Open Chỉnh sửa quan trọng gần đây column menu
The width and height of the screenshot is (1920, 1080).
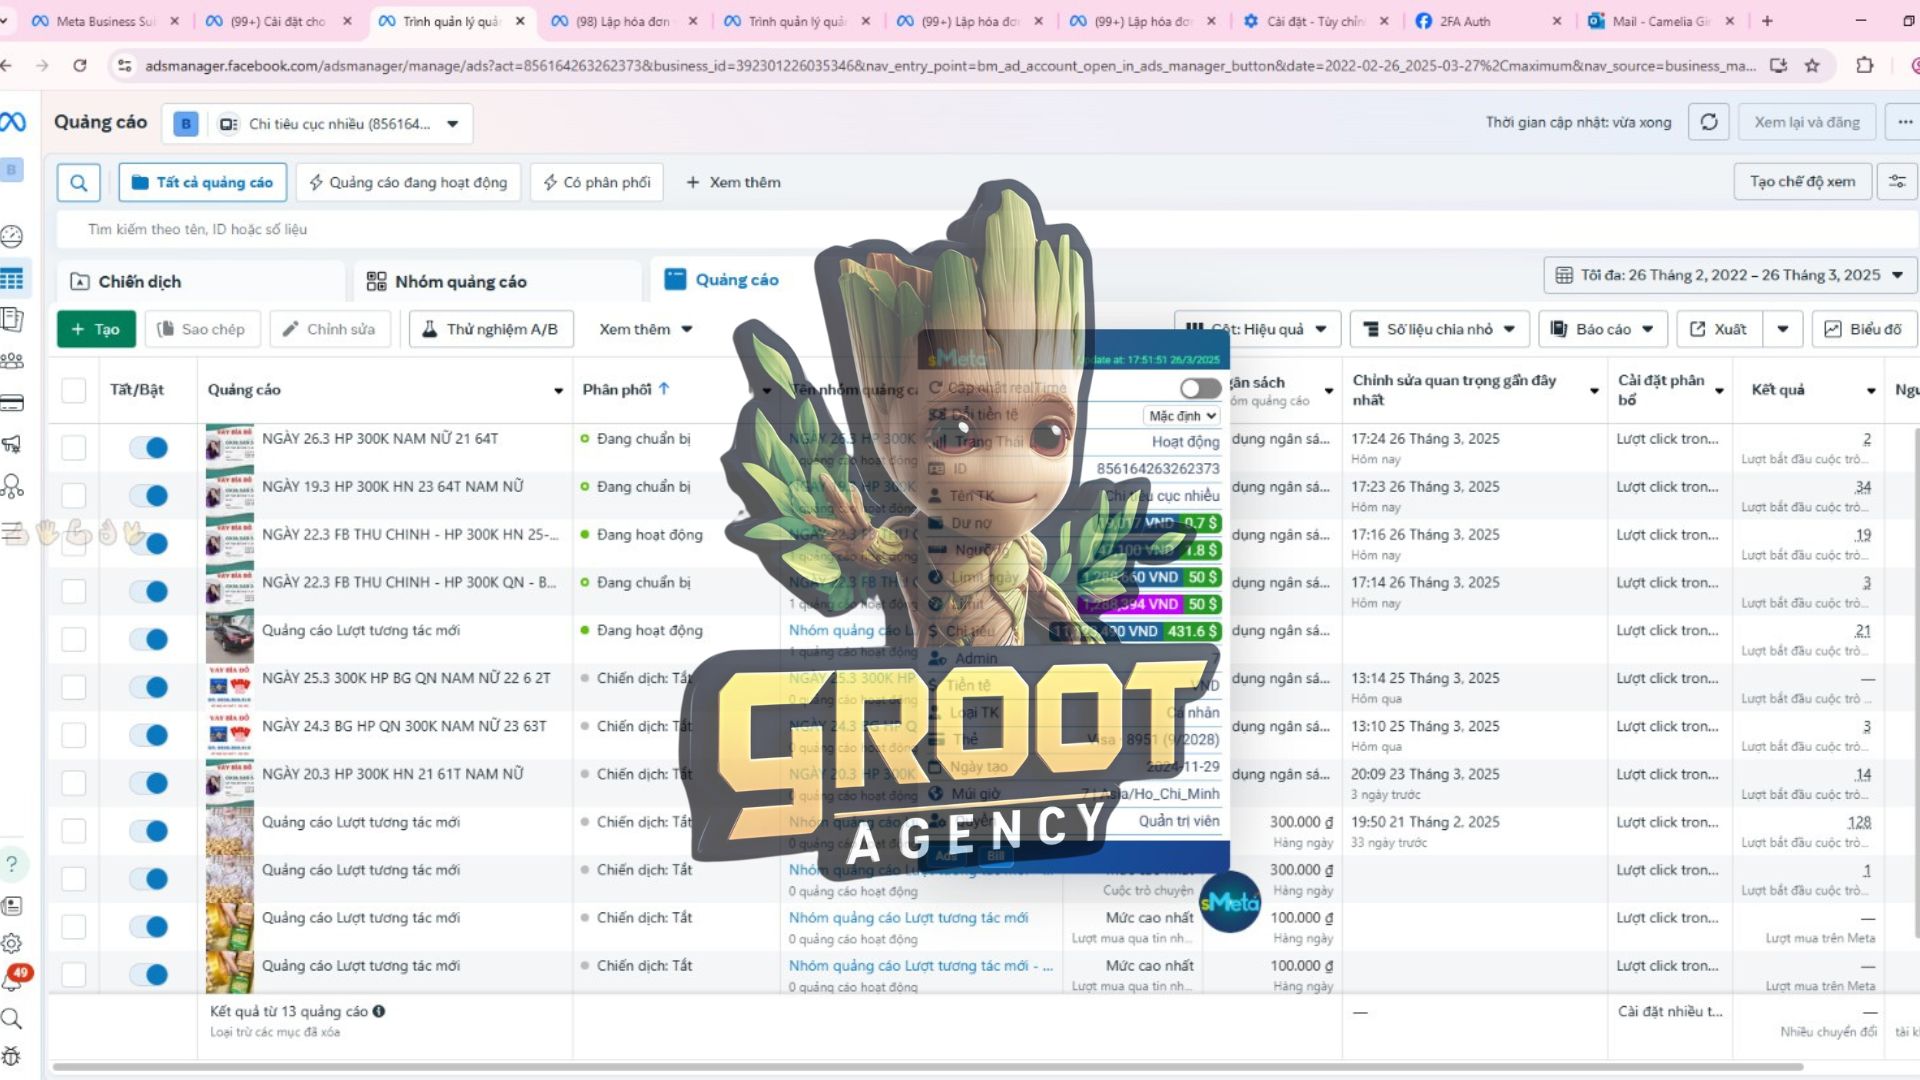coord(1594,391)
